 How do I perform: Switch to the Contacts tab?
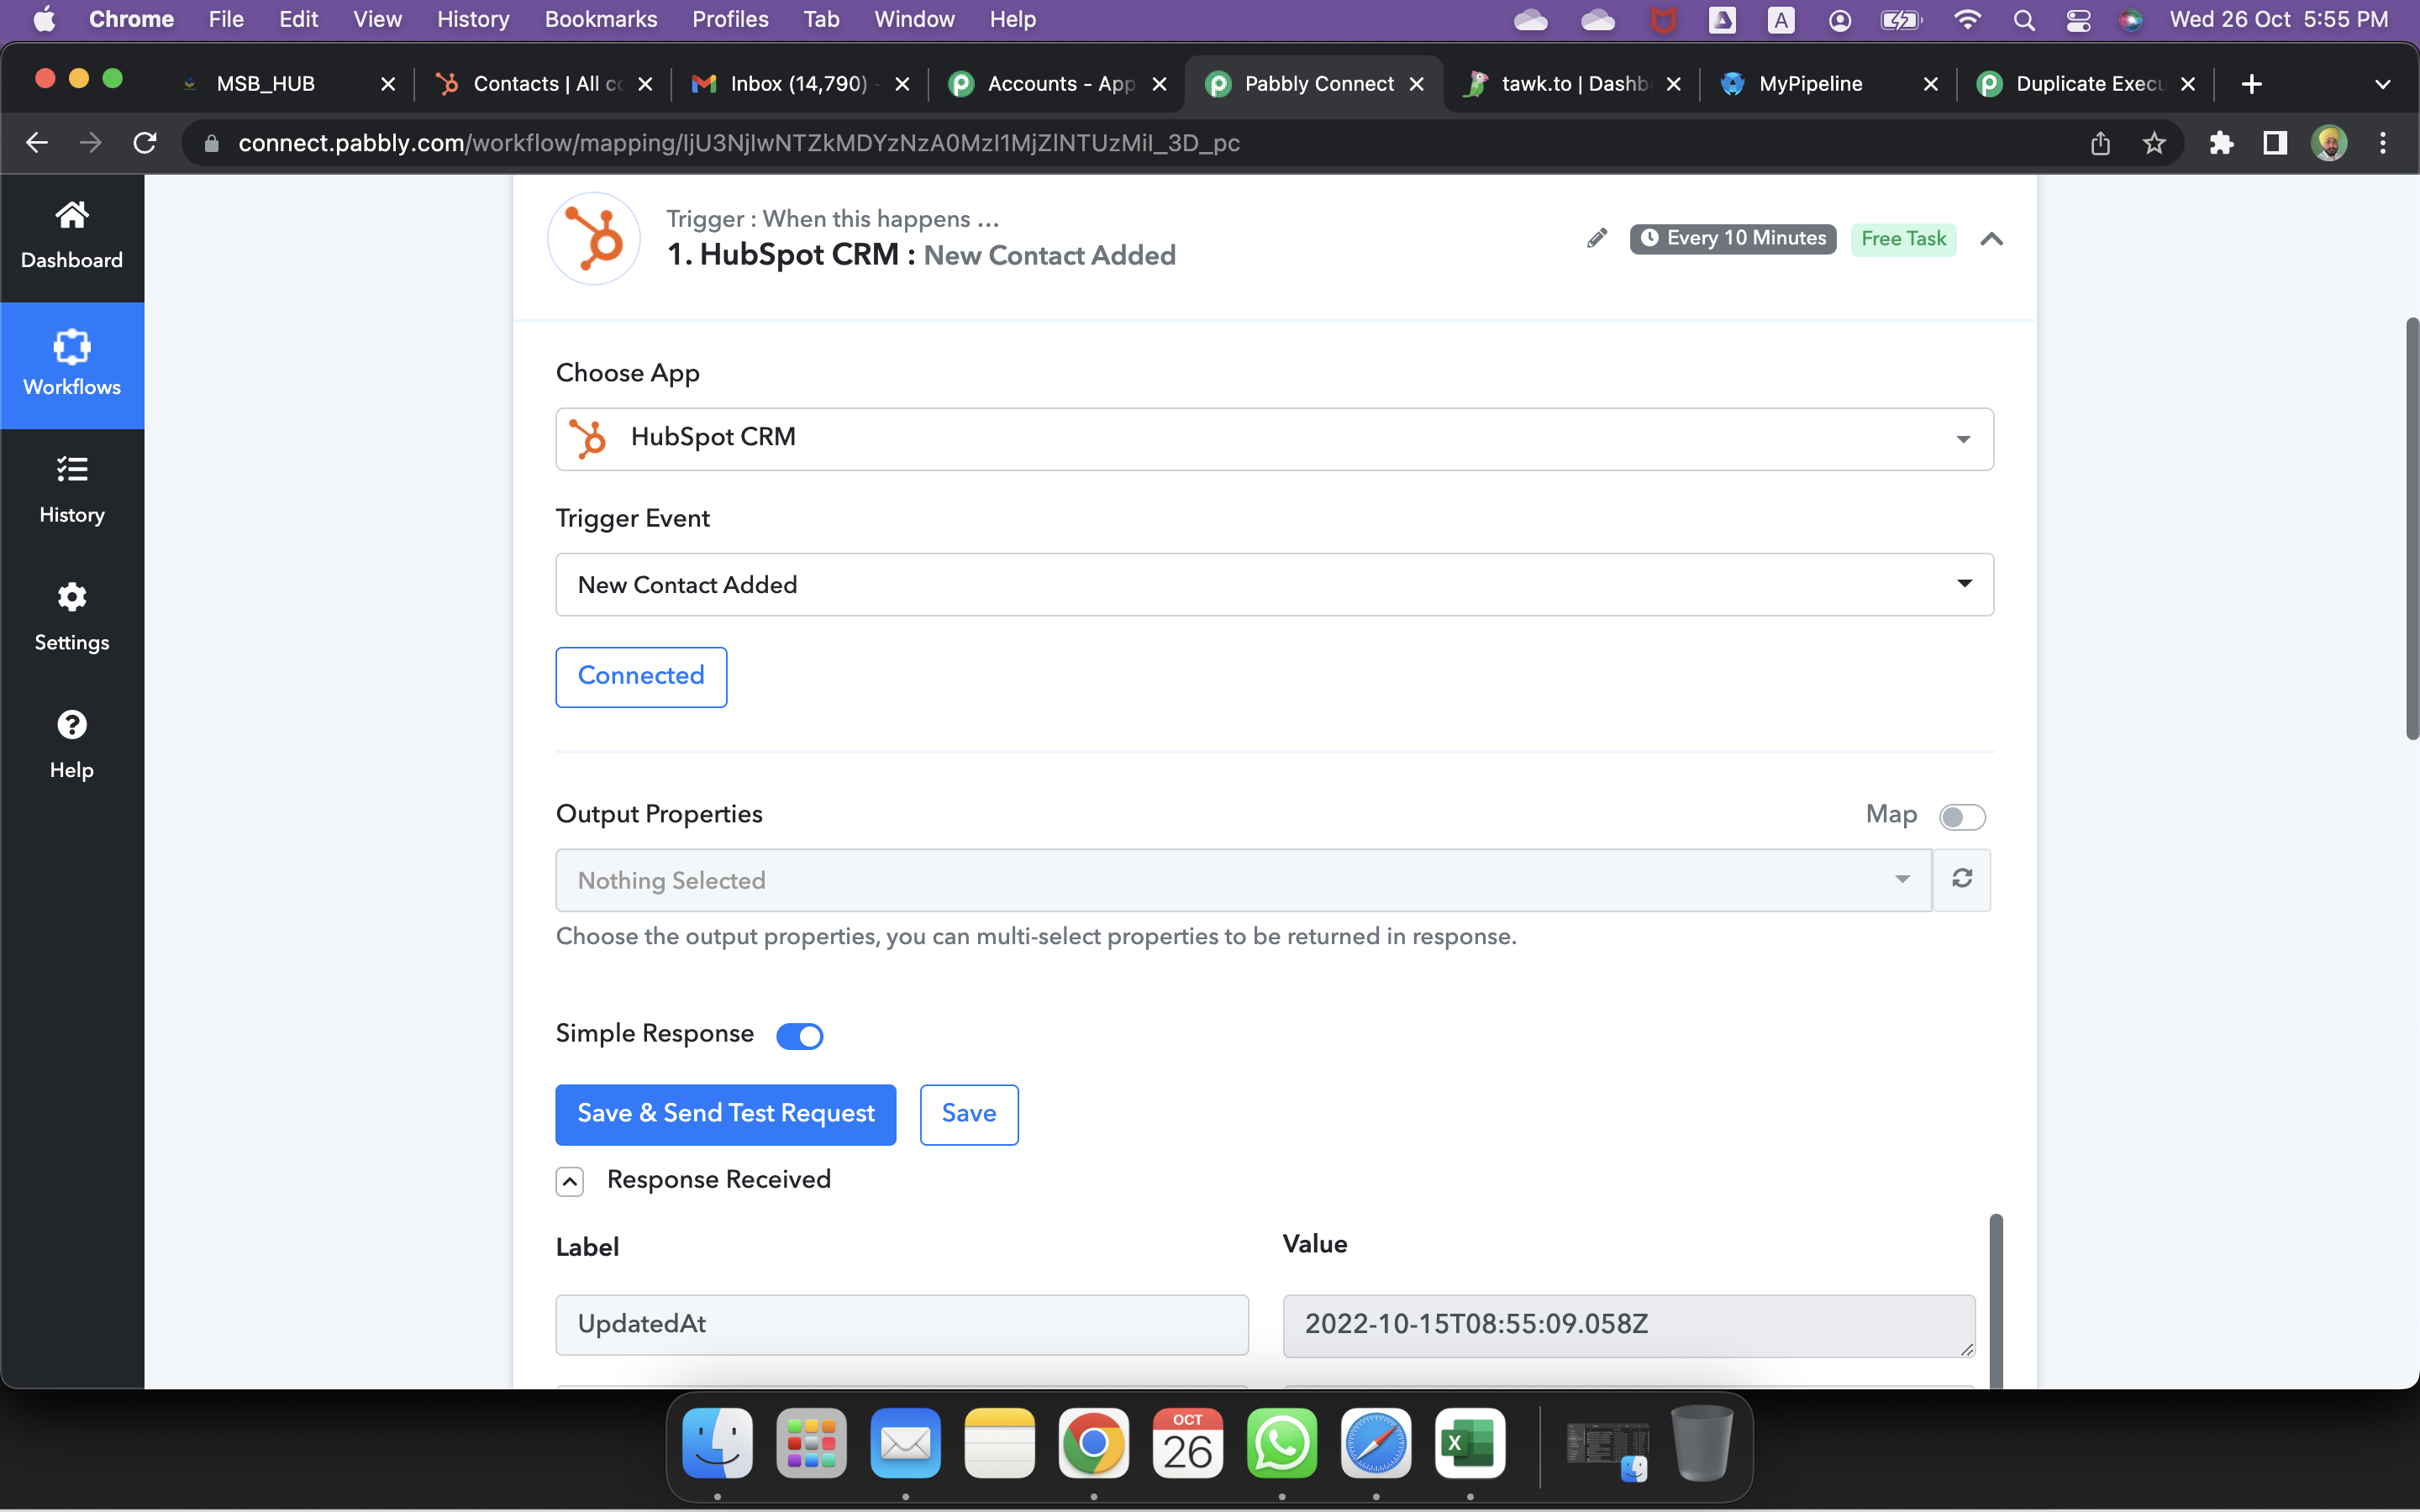coord(545,84)
